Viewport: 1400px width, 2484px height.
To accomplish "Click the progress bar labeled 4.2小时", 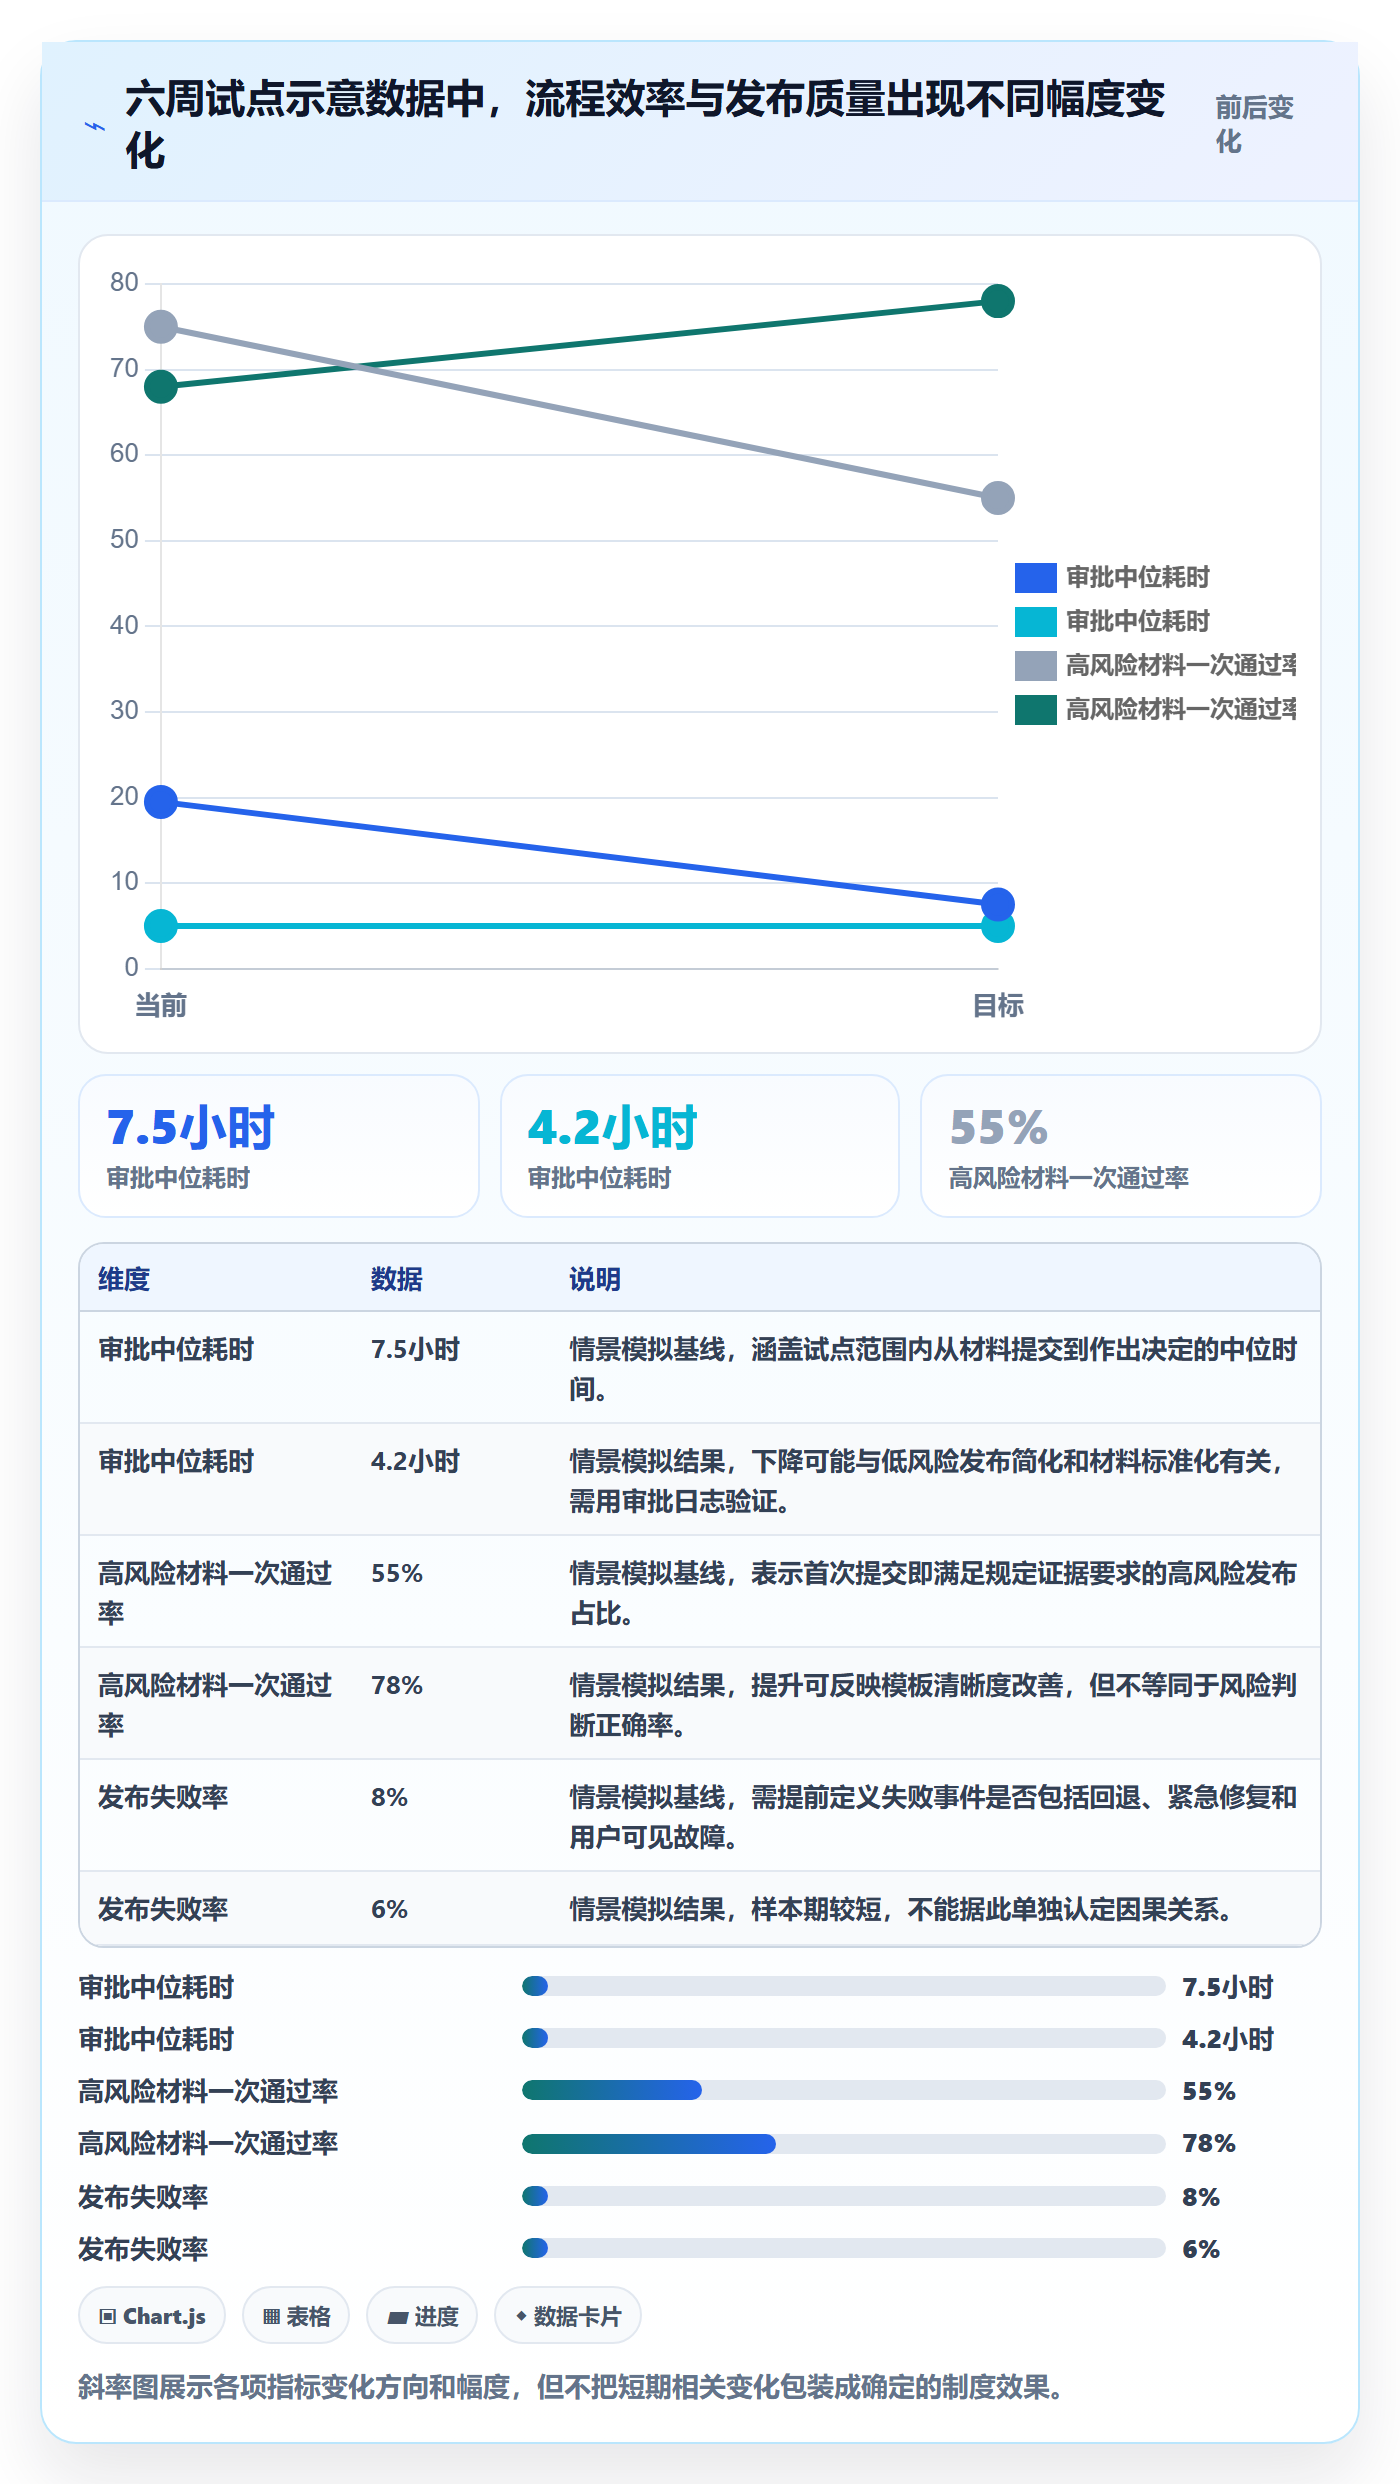I will [x=843, y=2038].
